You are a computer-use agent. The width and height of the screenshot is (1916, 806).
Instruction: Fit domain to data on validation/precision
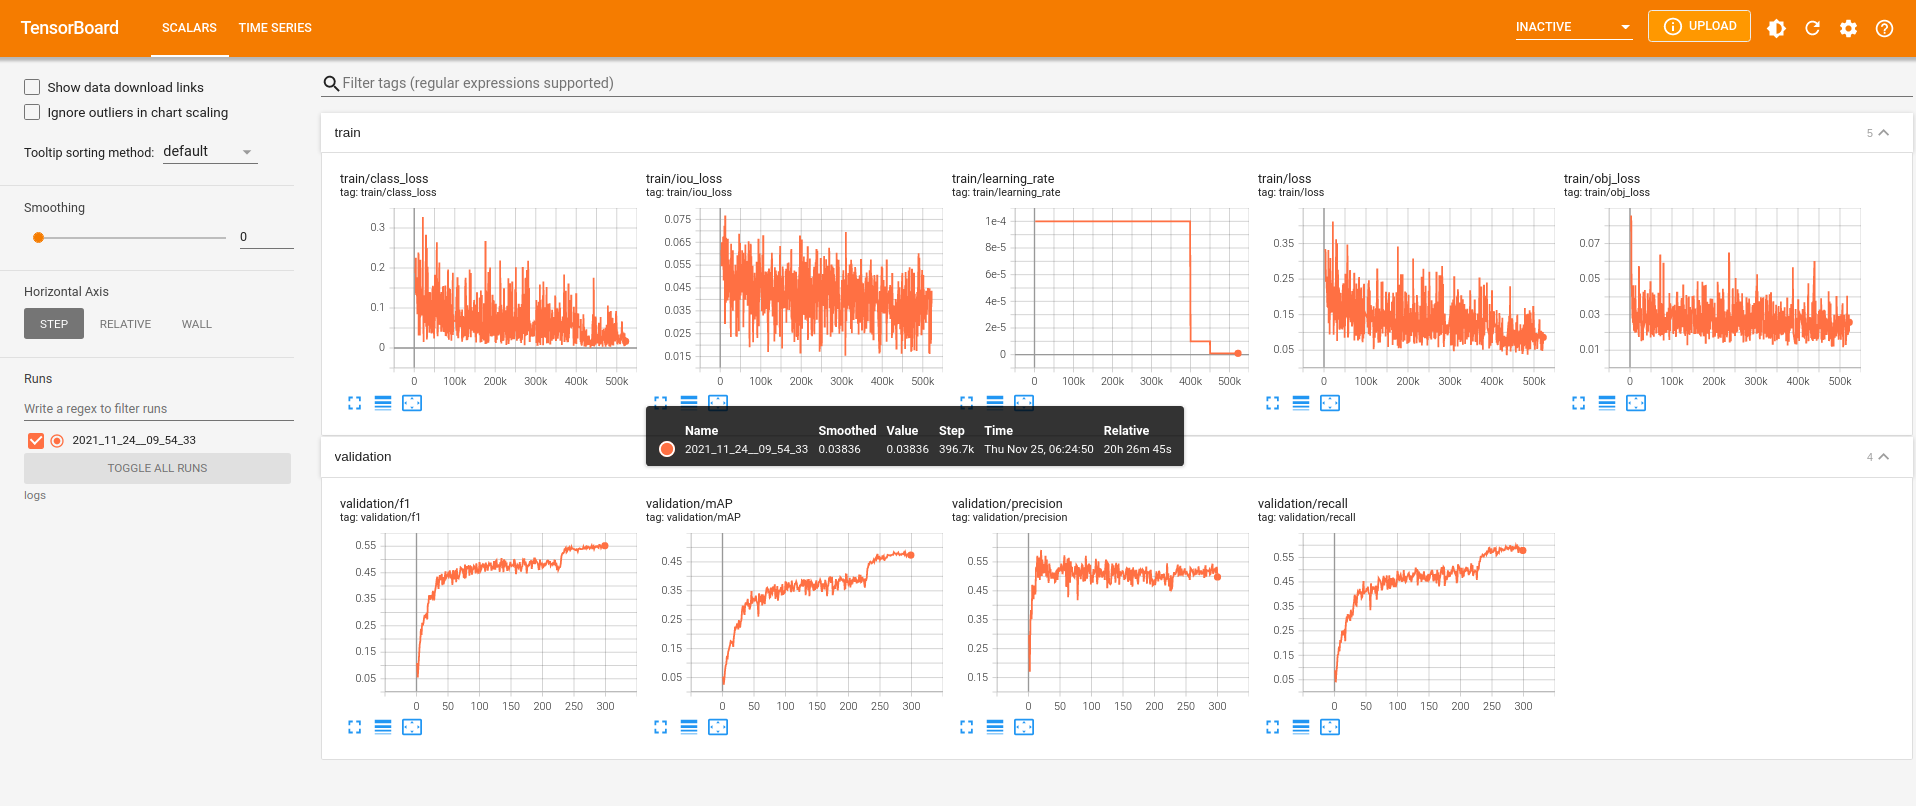point(1024,727)
